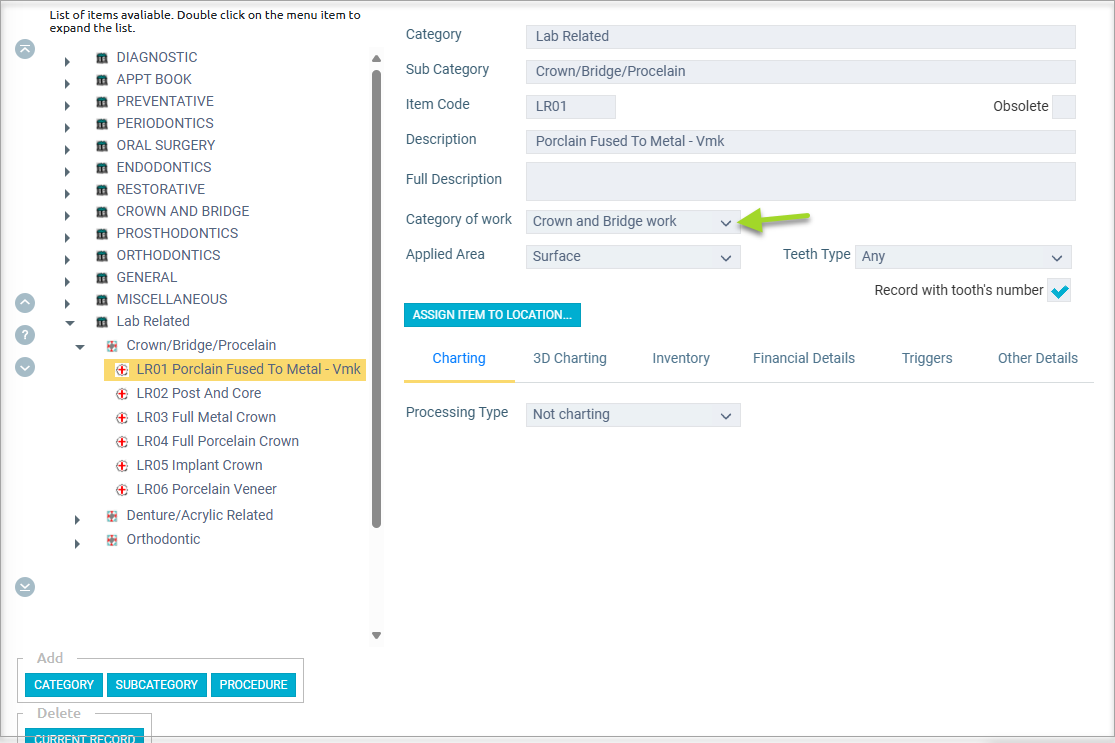Open the help question mark icon
Screen dimensions: 1115x743
[25, 335]
